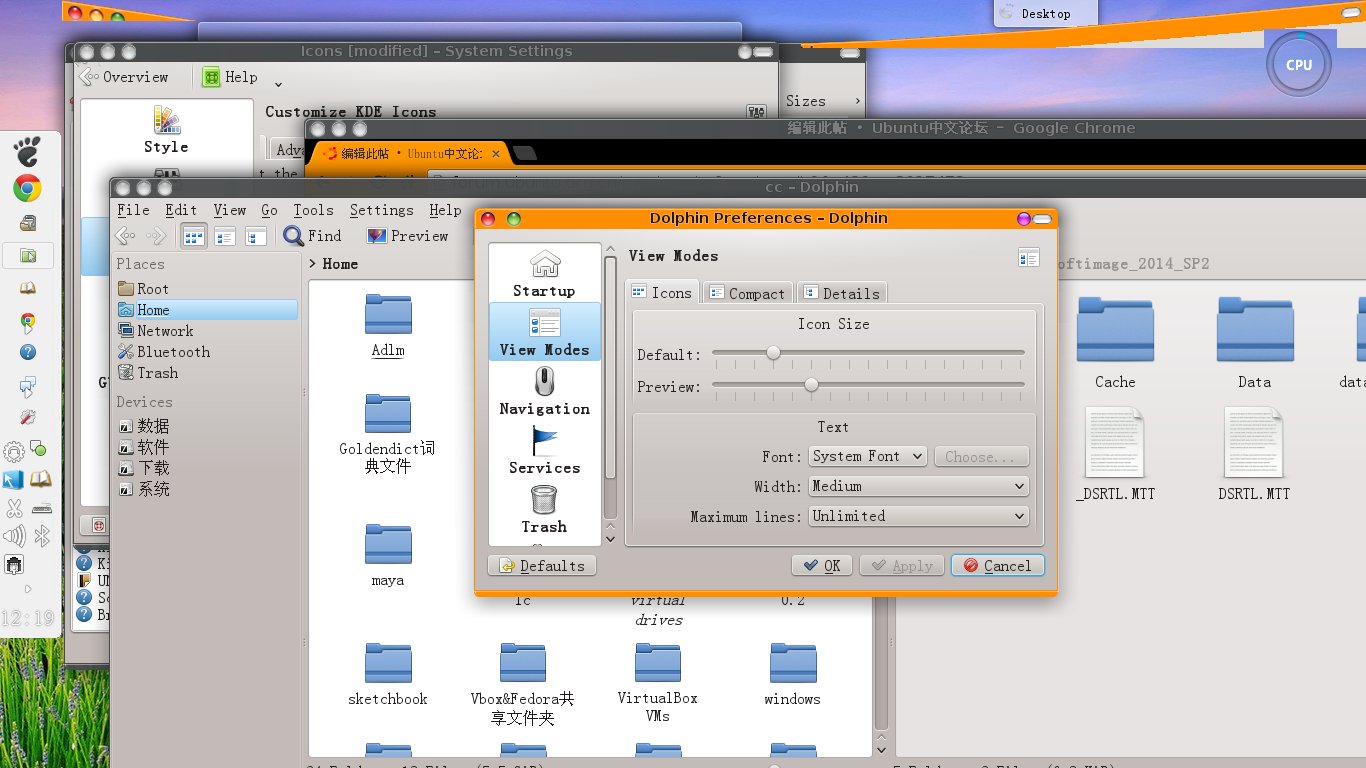Click Overview in System Settings toolbar
This screenshot has height=768, width=1366.
pos(124,77)
